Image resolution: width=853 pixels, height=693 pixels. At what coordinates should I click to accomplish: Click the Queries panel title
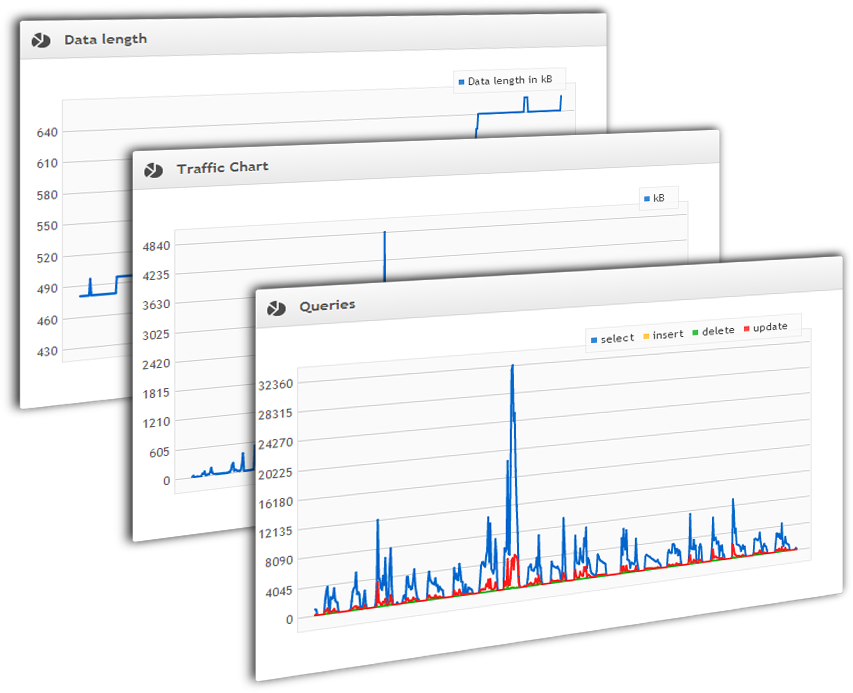point(327,306)
